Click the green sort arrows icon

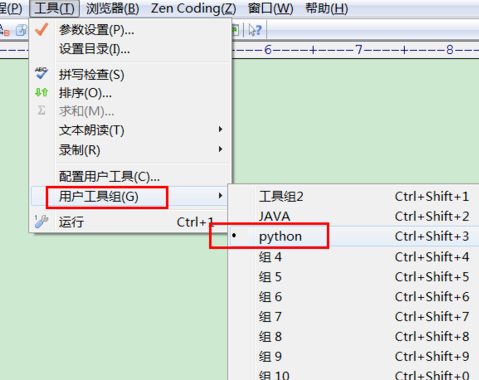coord(41,92)
